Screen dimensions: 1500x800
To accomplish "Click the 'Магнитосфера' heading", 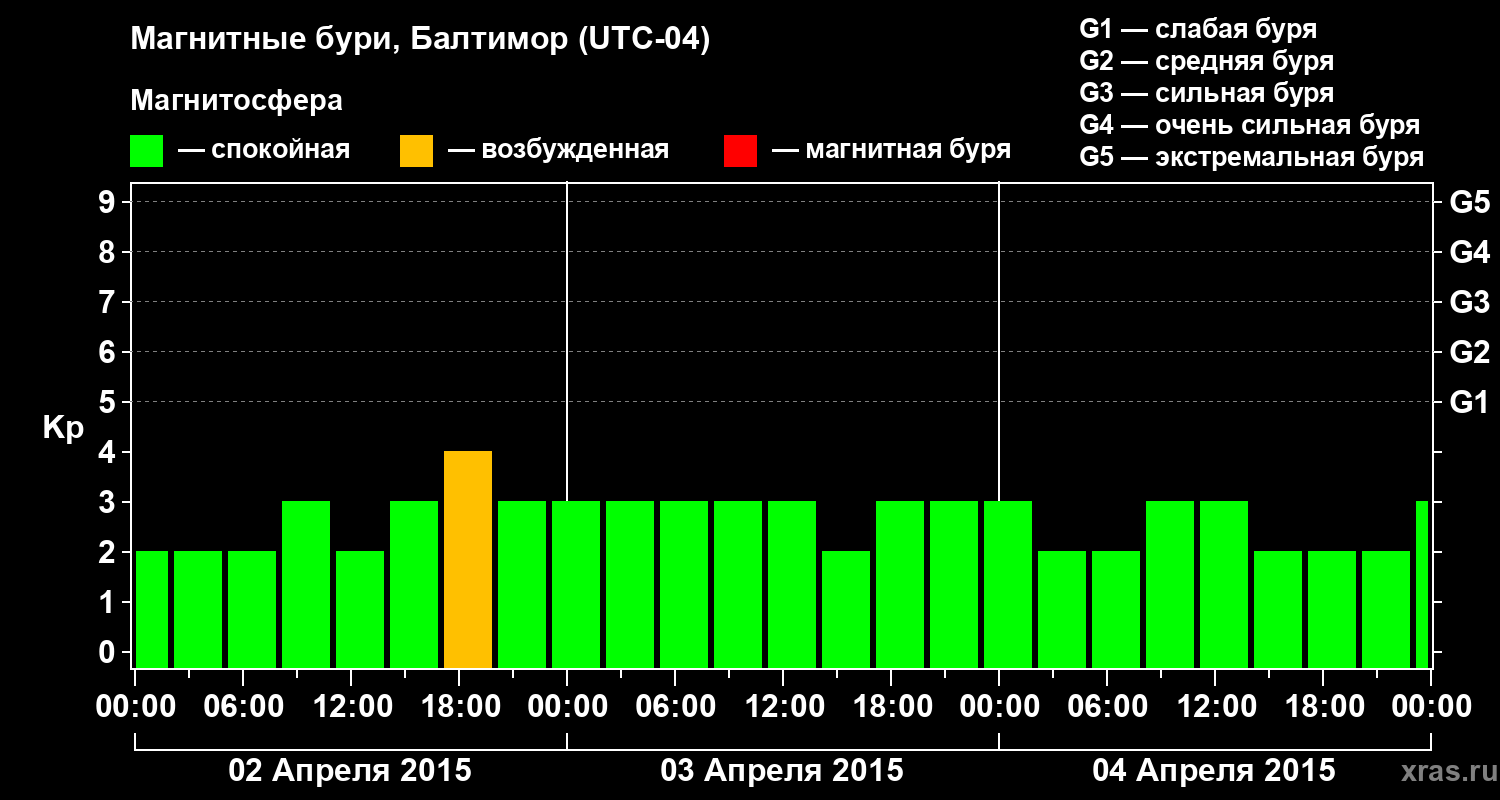I will (236, 101).
